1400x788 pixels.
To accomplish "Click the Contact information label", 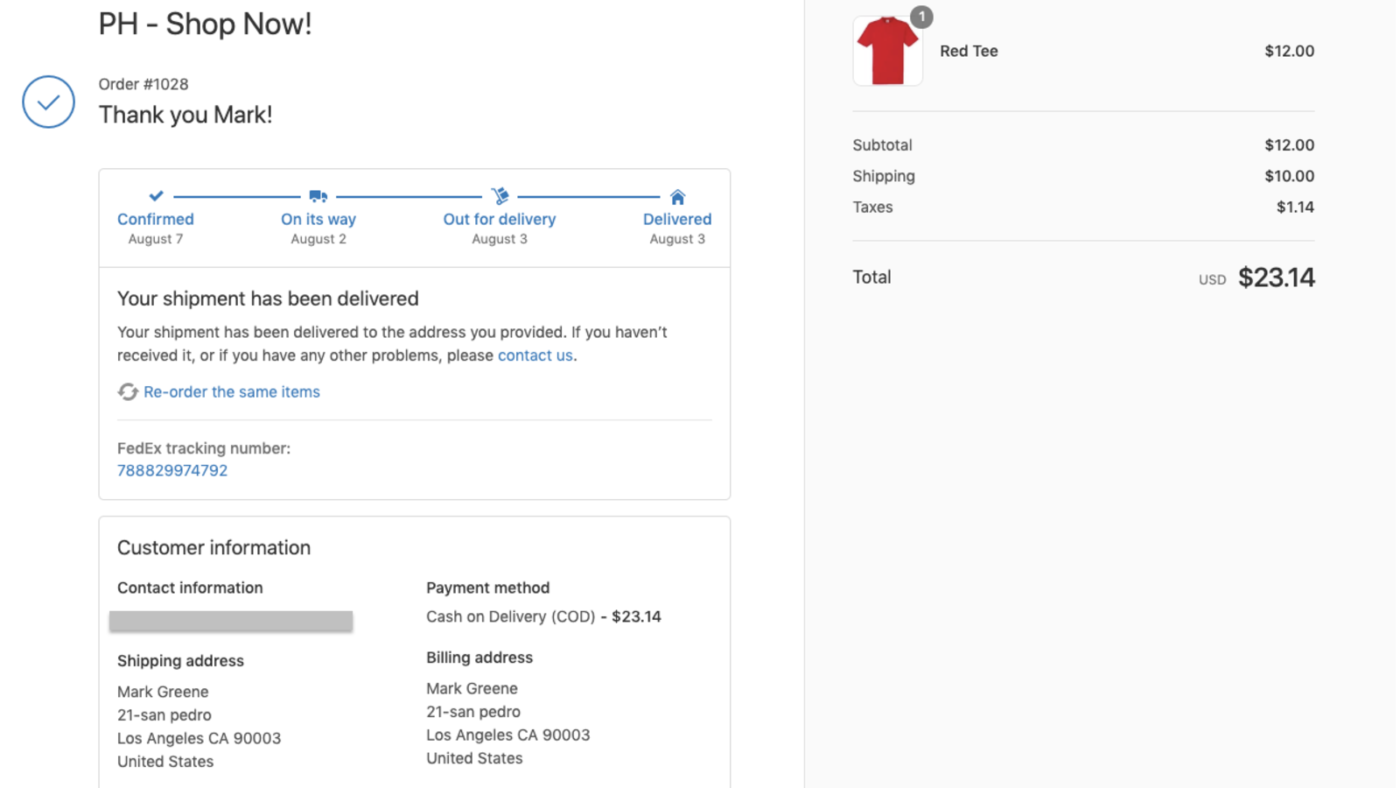I will tap(190, 588).
